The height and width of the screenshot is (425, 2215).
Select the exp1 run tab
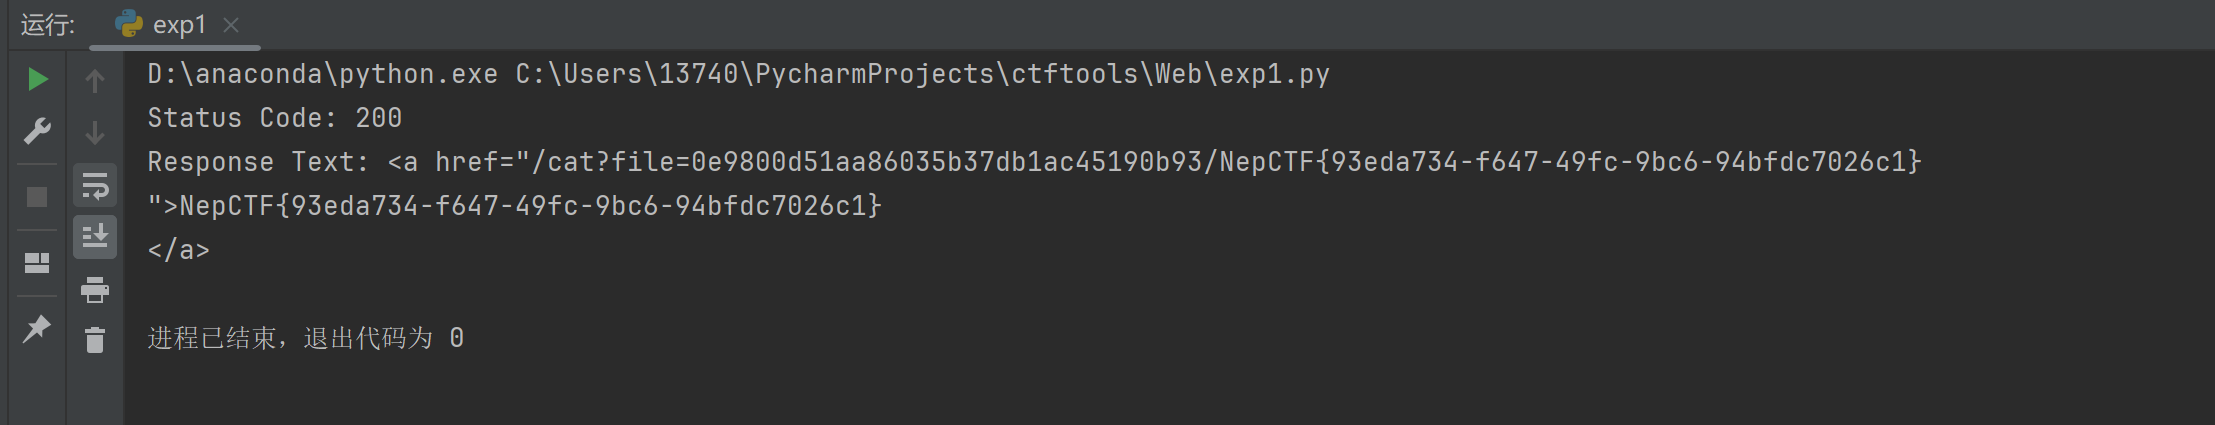coord(176,25)
